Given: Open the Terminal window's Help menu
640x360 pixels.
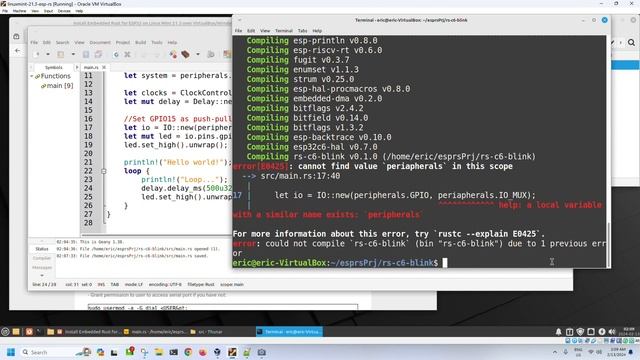Looking at the screenshot, I should [317, 31].
